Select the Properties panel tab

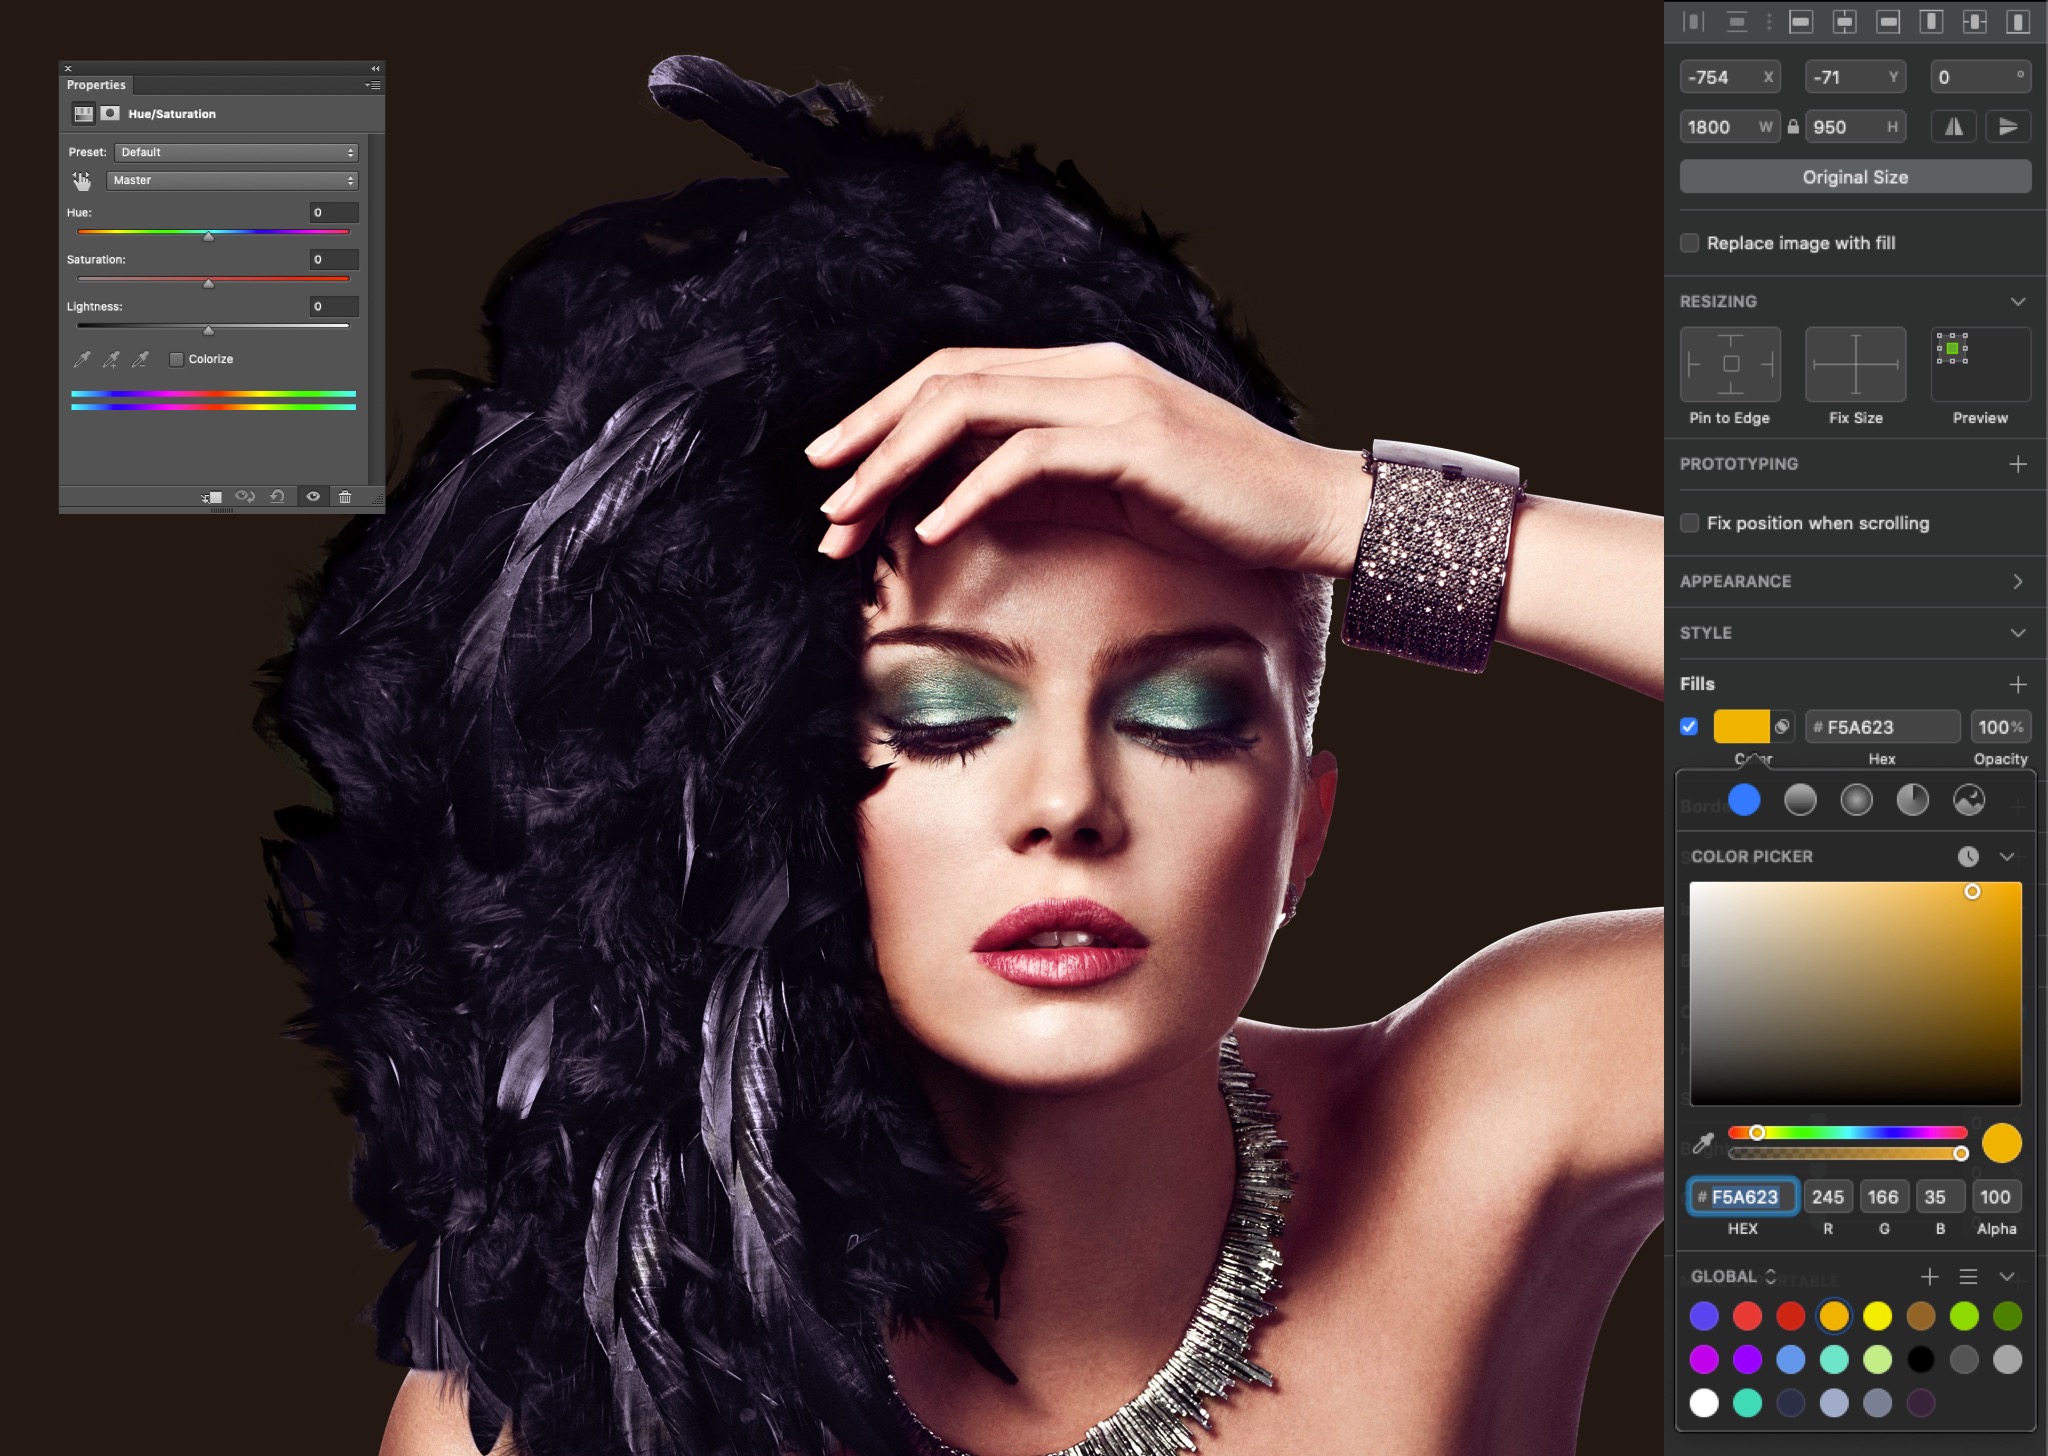click(96, 85)
